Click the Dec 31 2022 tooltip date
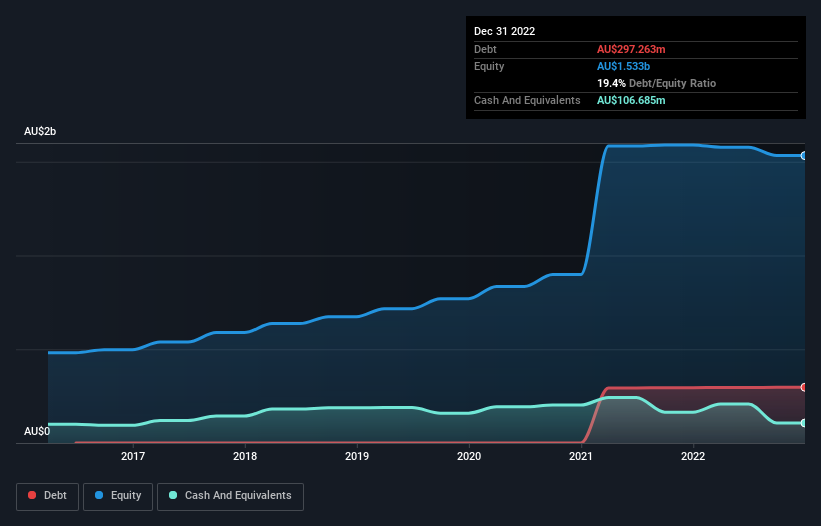Image resolution: width=821 pixels, height=526 pixels. pyautogui.click(x=505, y=31)
